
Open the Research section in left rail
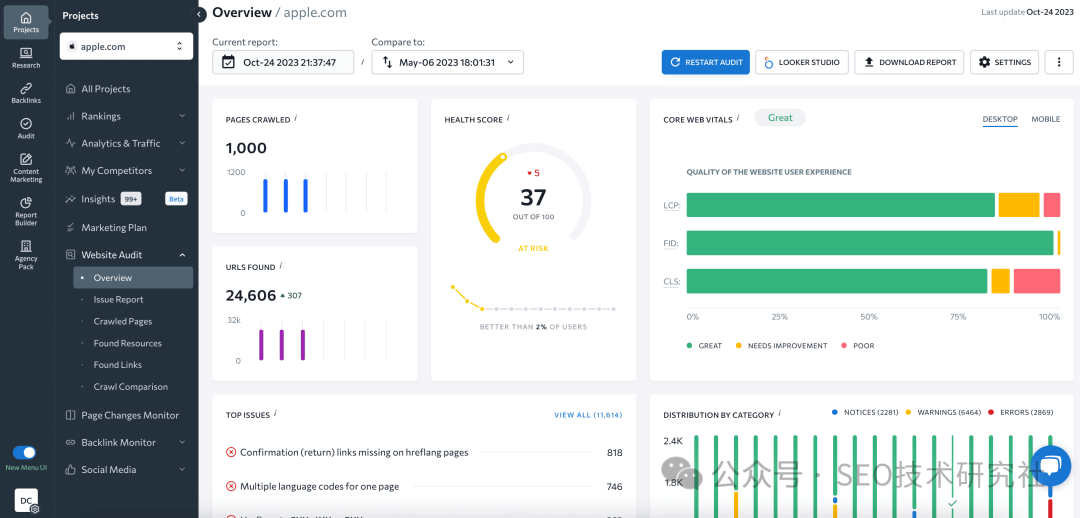click(26, 58)
